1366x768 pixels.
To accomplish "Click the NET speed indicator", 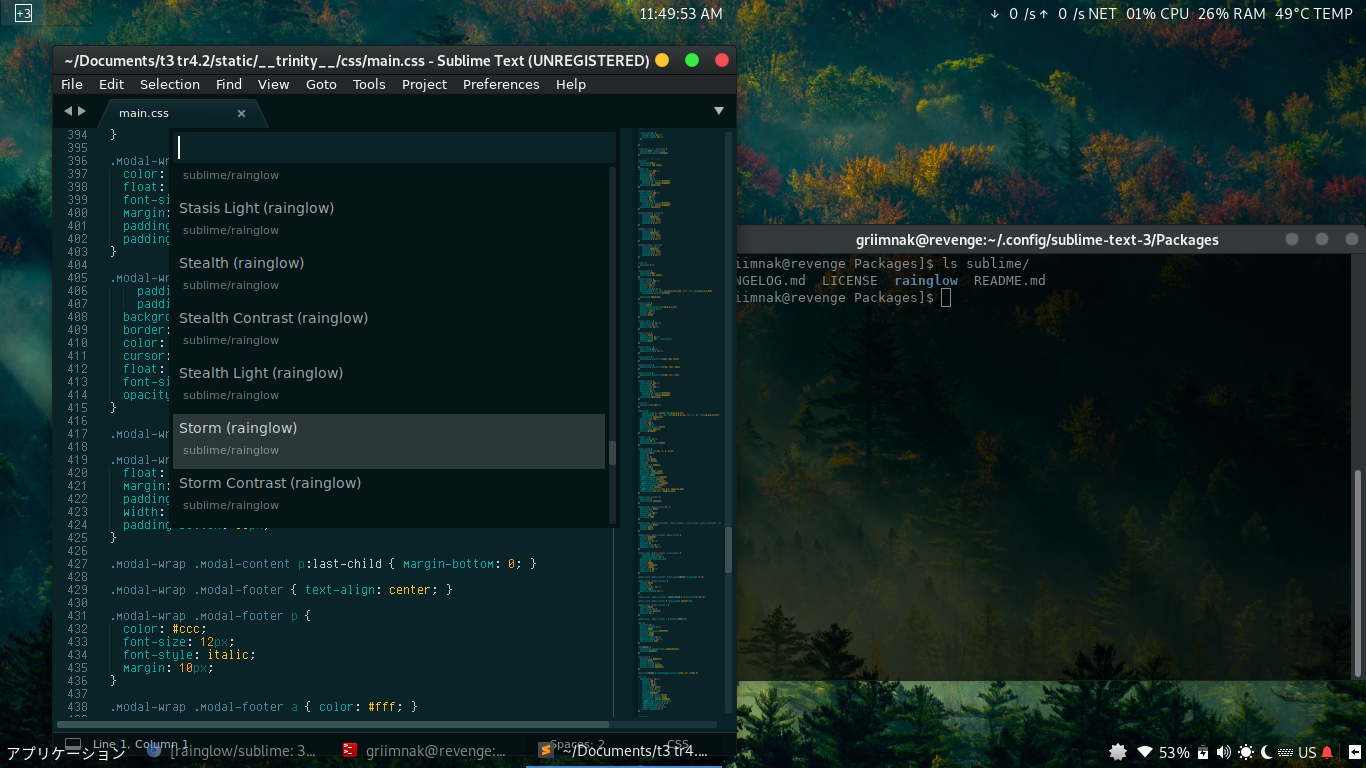I will (x=1053, y=13).
